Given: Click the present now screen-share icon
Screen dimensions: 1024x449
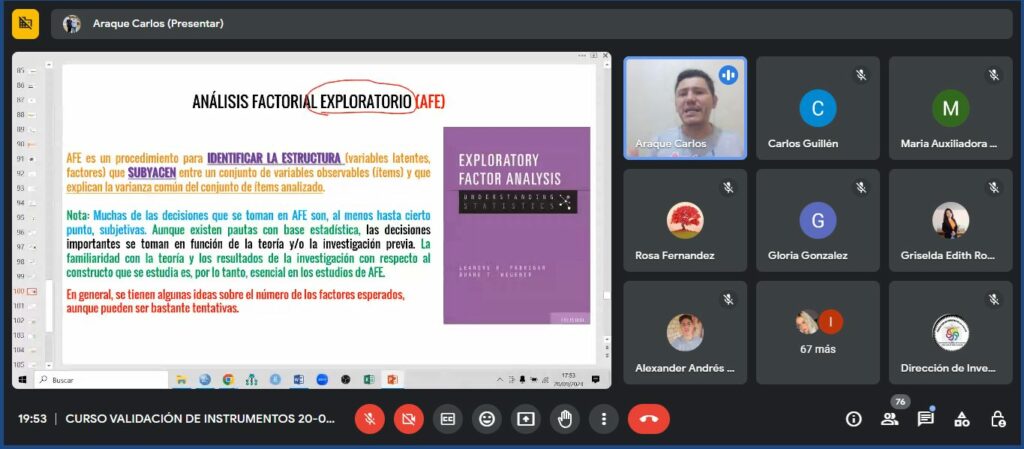Looking at the screenshot, I should point(526,419).
